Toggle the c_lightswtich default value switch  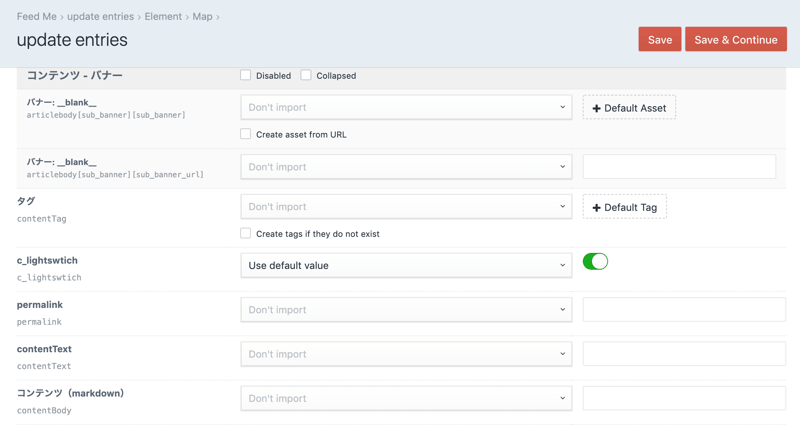tap(595, 262)
